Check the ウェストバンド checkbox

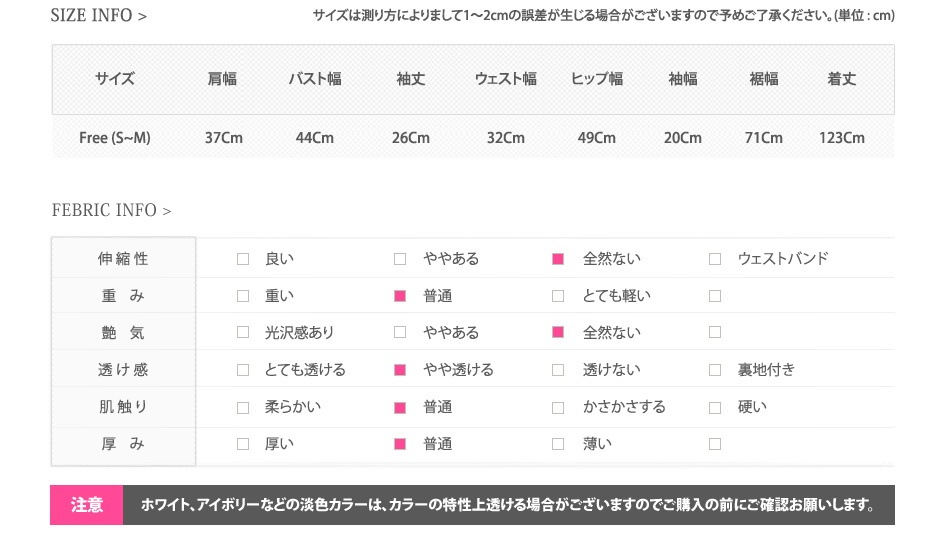[715, 259]
